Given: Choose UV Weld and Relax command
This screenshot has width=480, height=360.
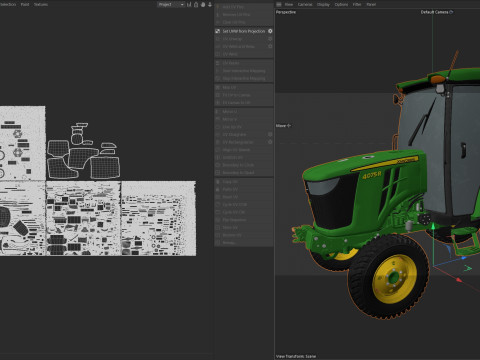Looking at the screenshot, I should click(x=244, y=46).
